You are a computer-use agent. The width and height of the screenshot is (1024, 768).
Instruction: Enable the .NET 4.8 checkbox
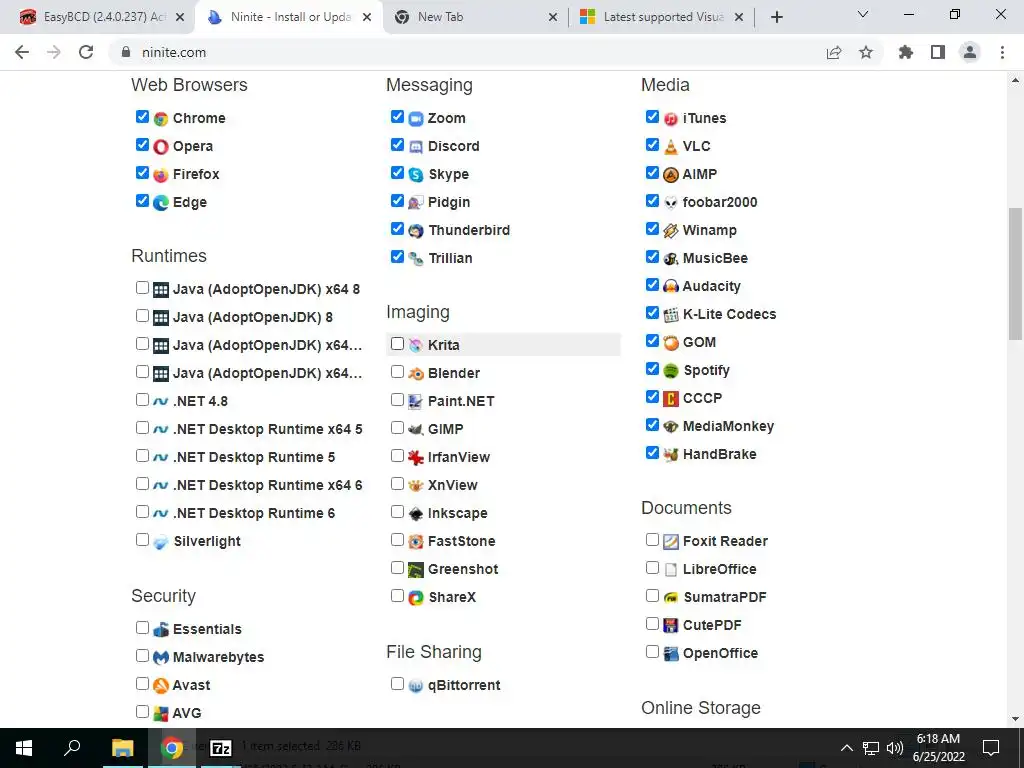point(142,400)
